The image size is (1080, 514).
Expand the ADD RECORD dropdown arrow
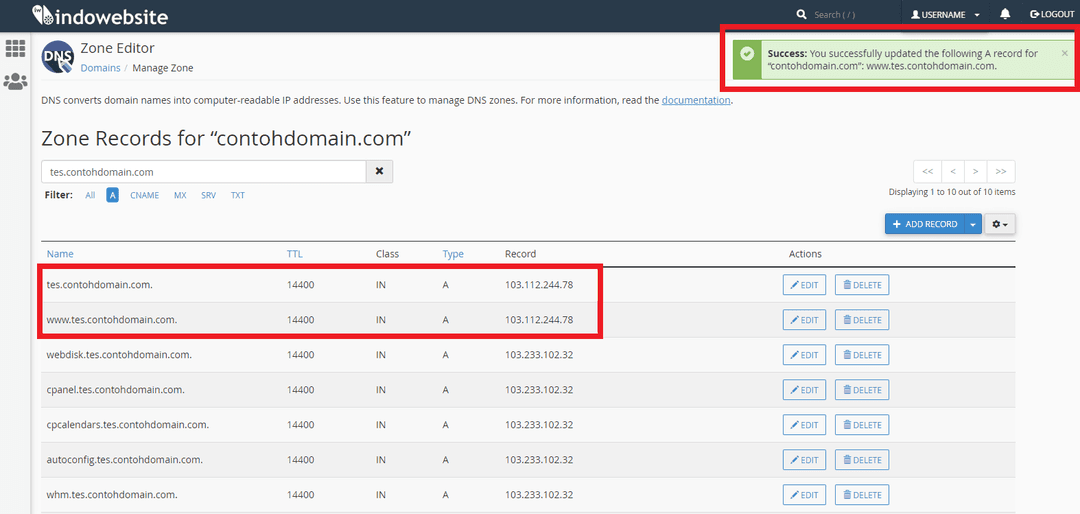point(973,224)
